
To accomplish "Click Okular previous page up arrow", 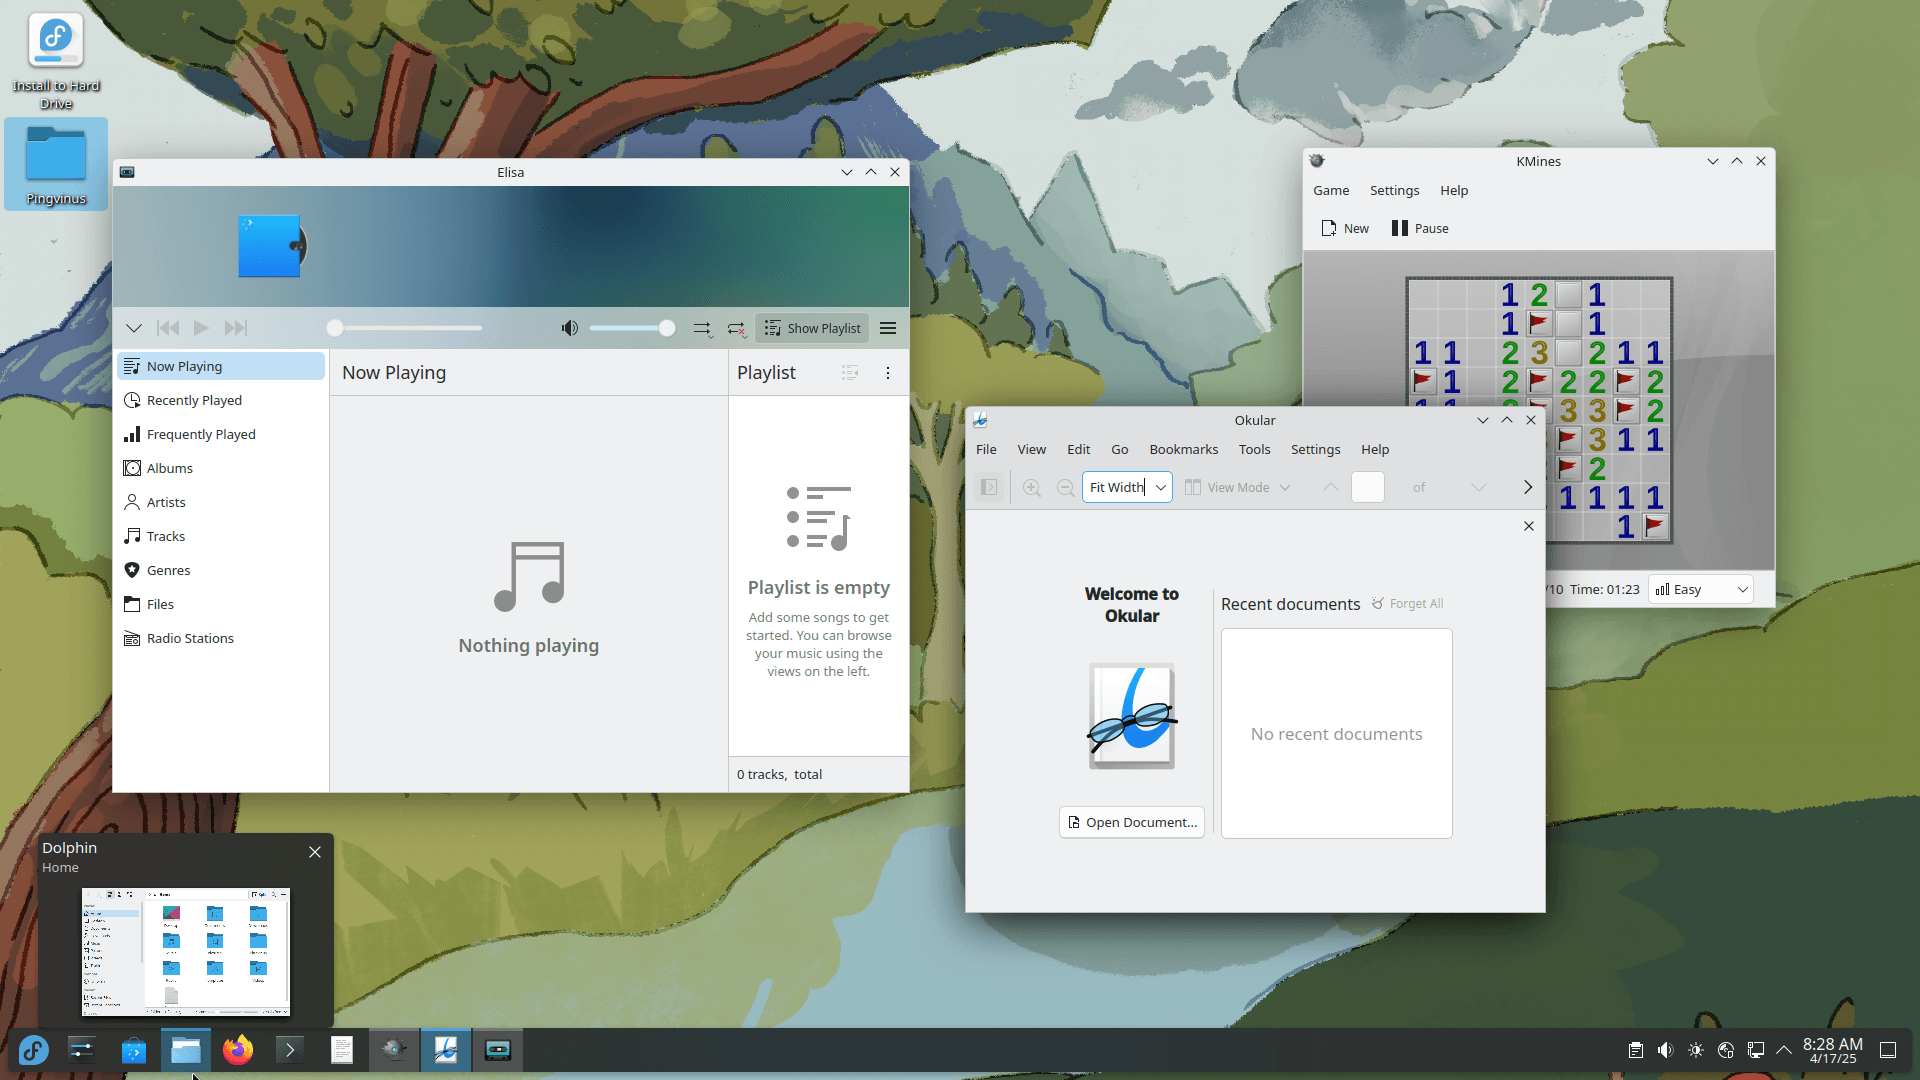I will pos(1330,487).
